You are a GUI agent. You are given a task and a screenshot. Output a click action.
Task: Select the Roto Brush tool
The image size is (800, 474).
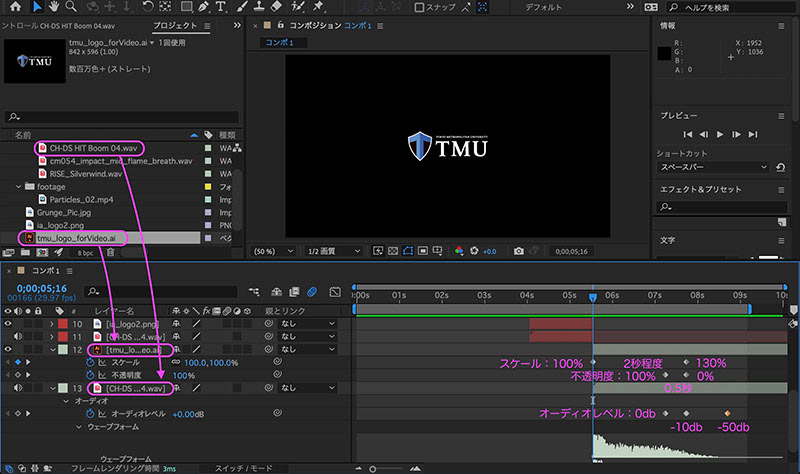(298, 6)
